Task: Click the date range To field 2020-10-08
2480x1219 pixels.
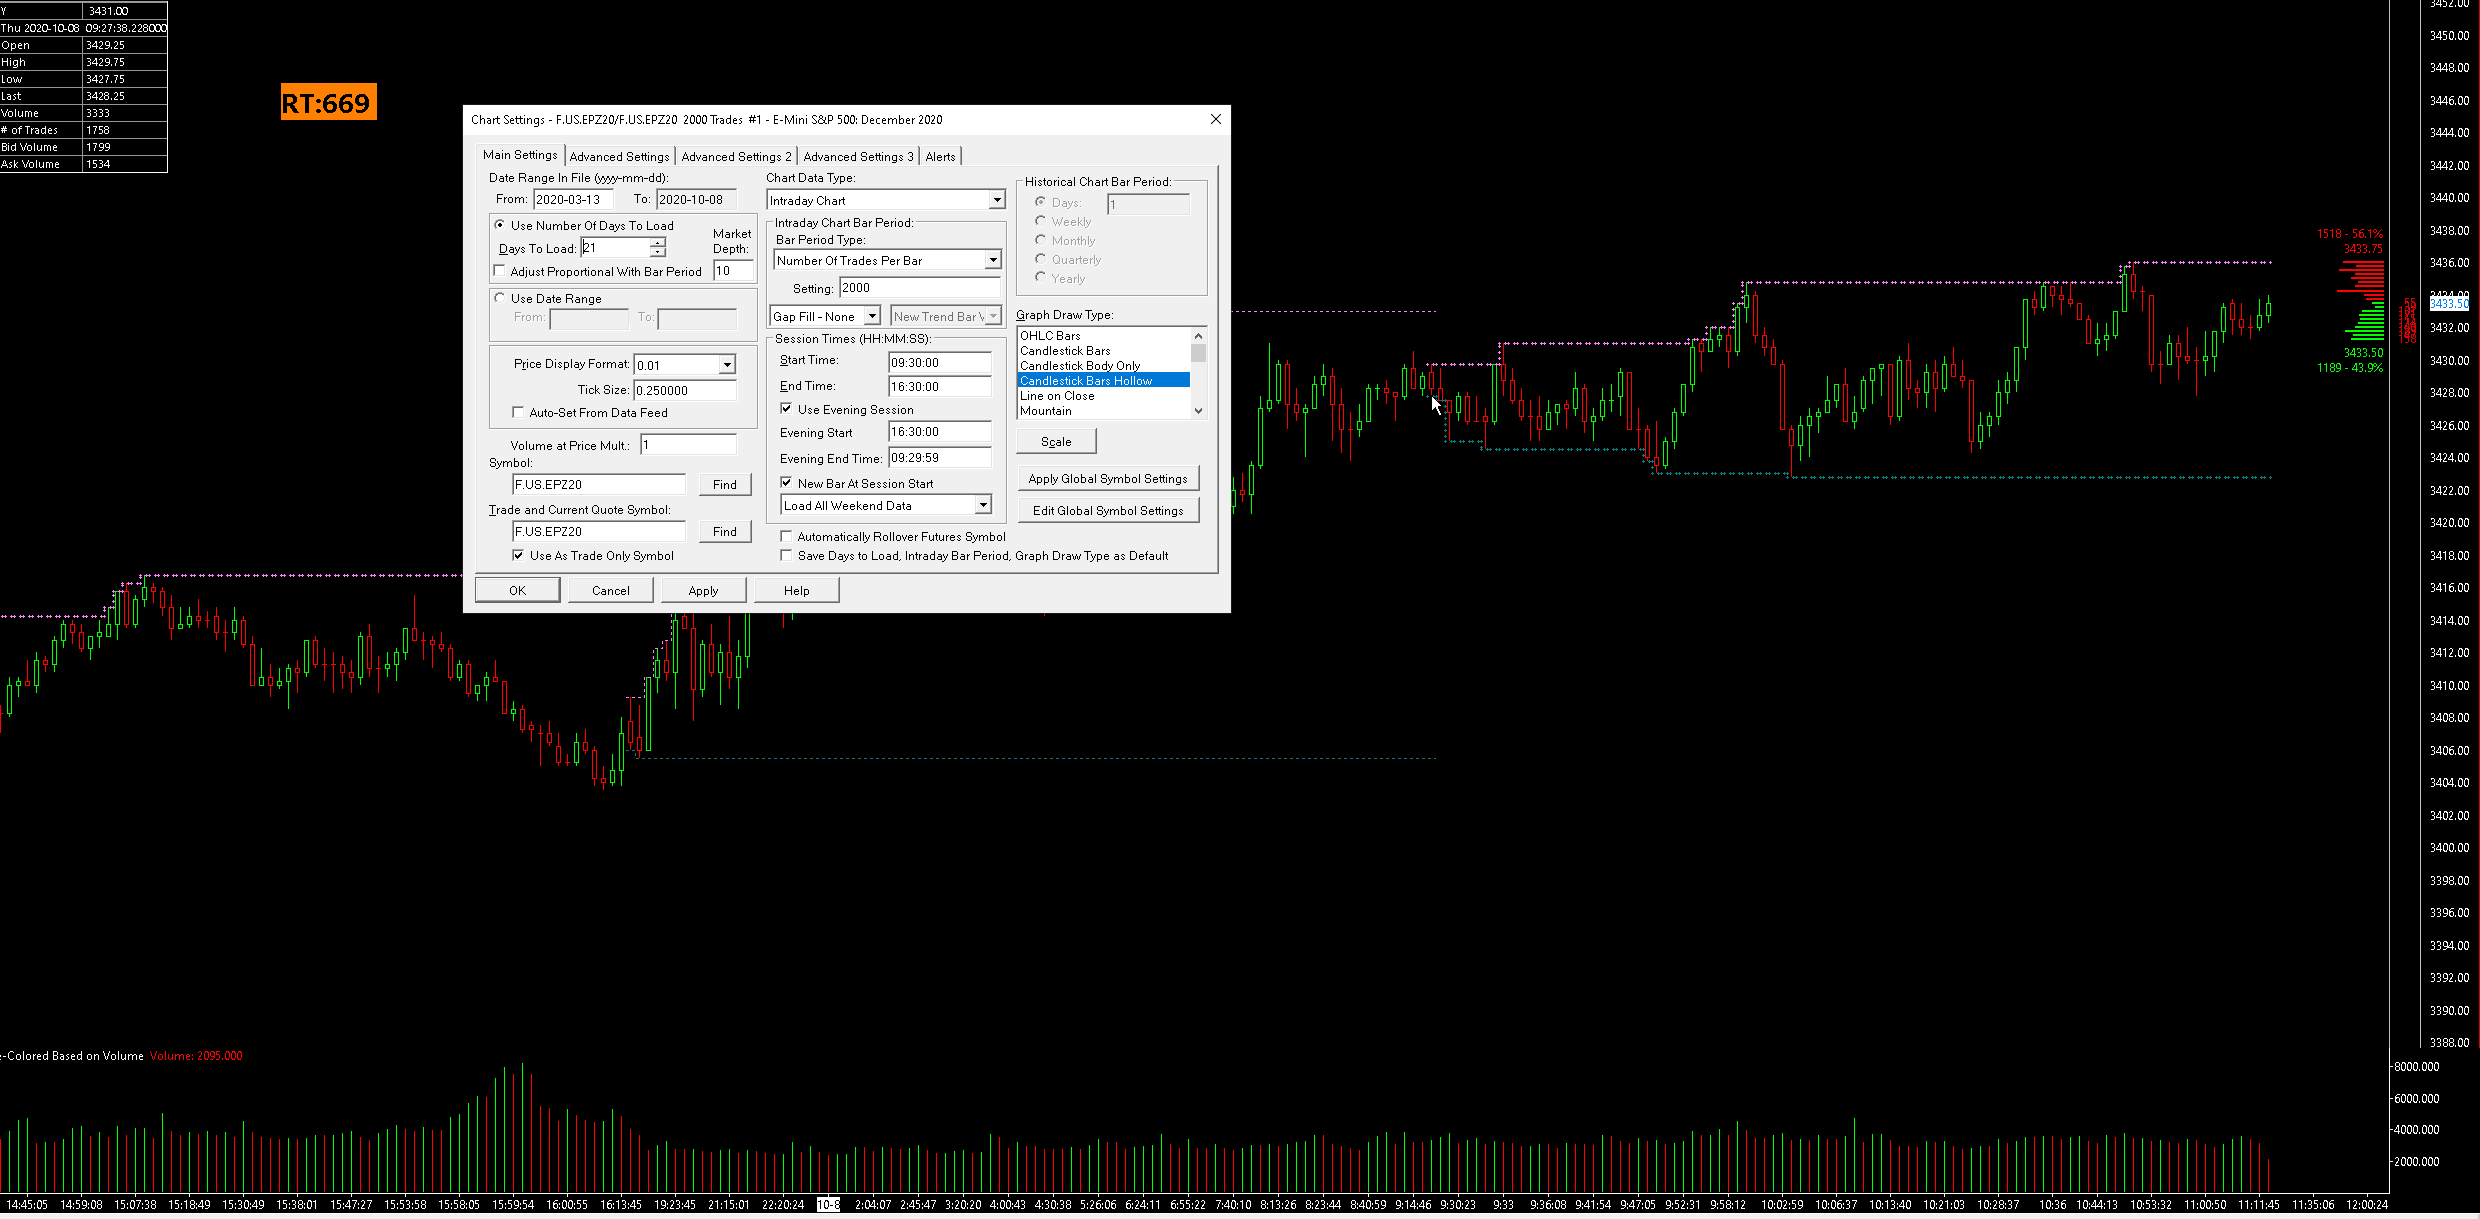Action: 696,199
